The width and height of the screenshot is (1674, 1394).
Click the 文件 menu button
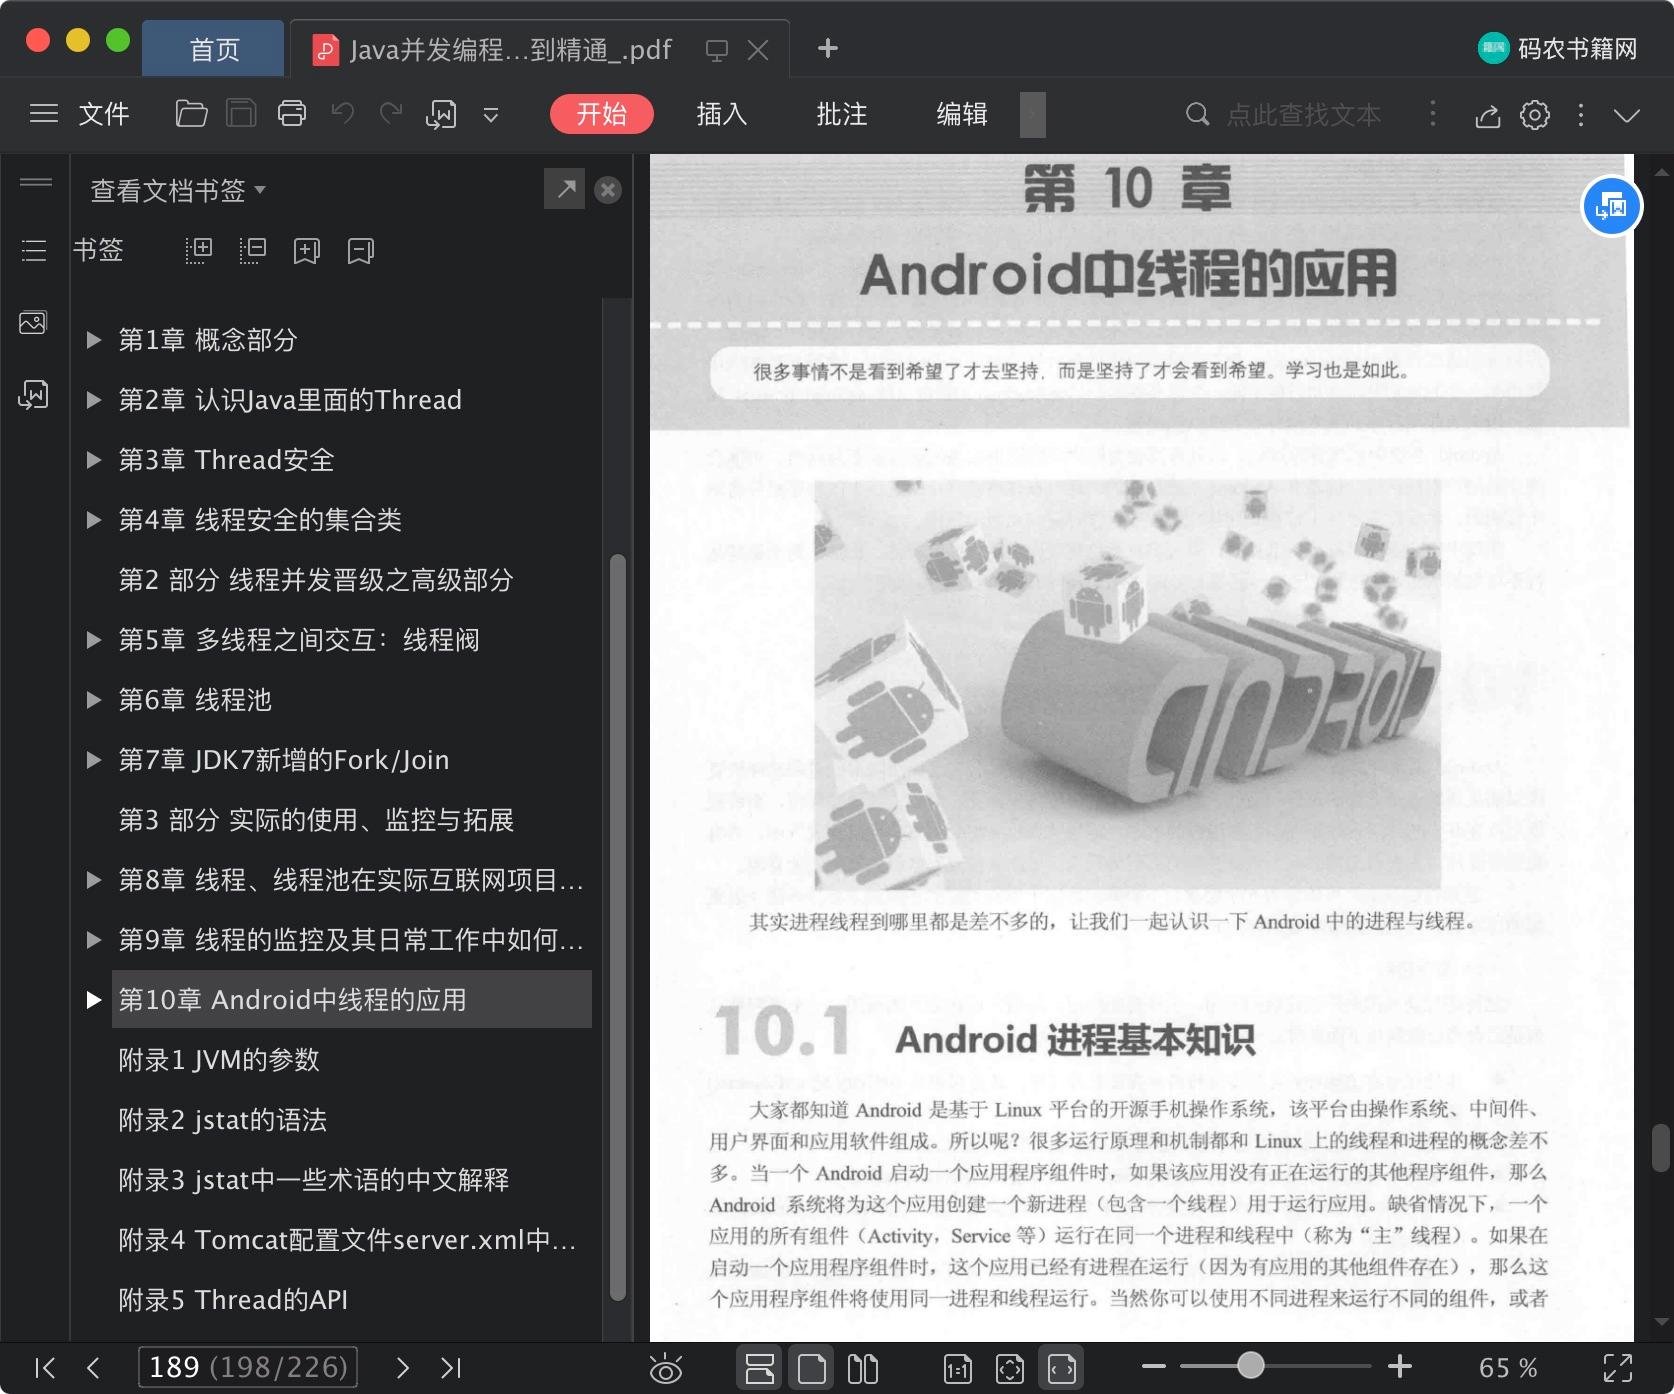click(103, 114)
